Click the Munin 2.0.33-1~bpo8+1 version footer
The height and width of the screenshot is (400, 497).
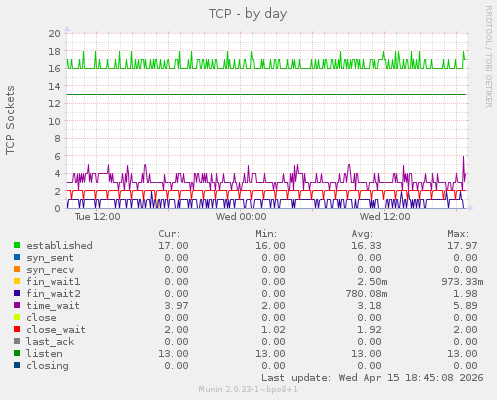(248, 389)
